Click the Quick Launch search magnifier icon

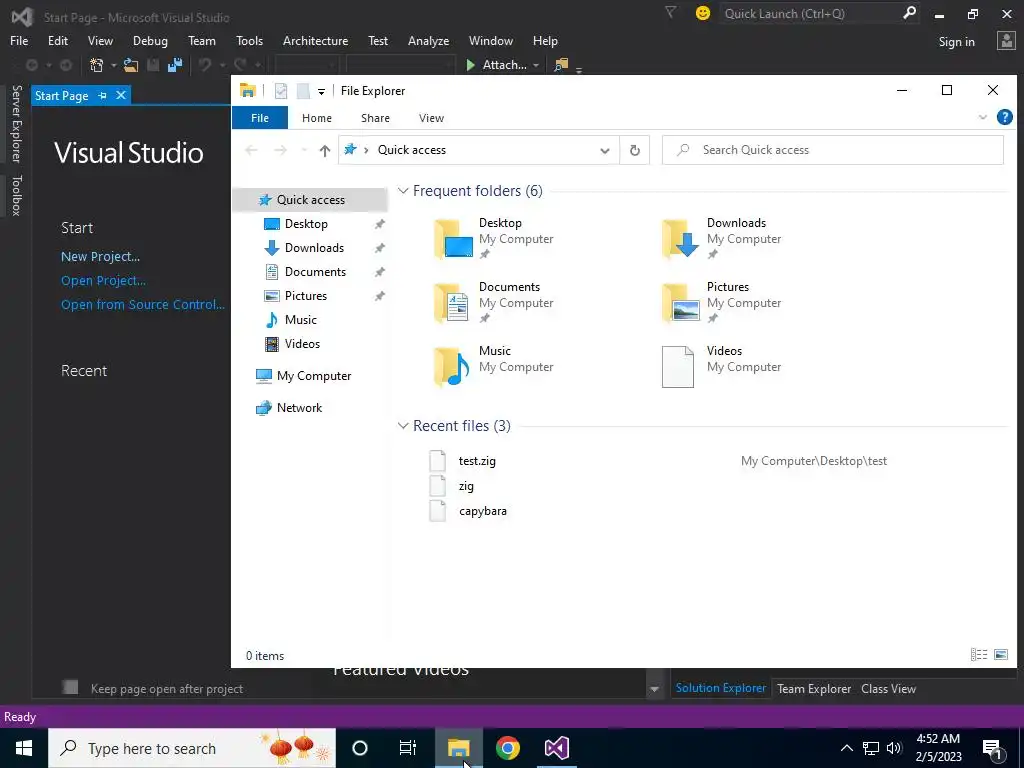pyautogui.click(x=909, y=13)
